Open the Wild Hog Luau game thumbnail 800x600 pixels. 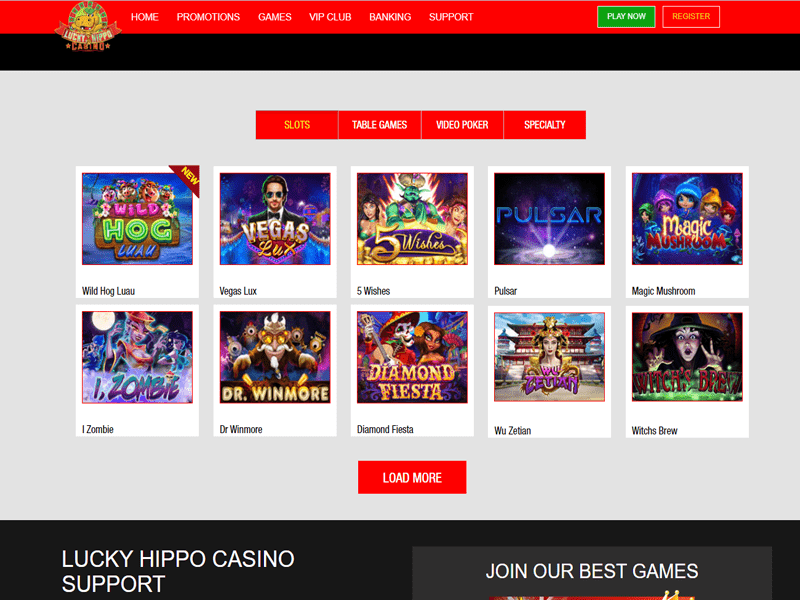click(x=137, y=219)
